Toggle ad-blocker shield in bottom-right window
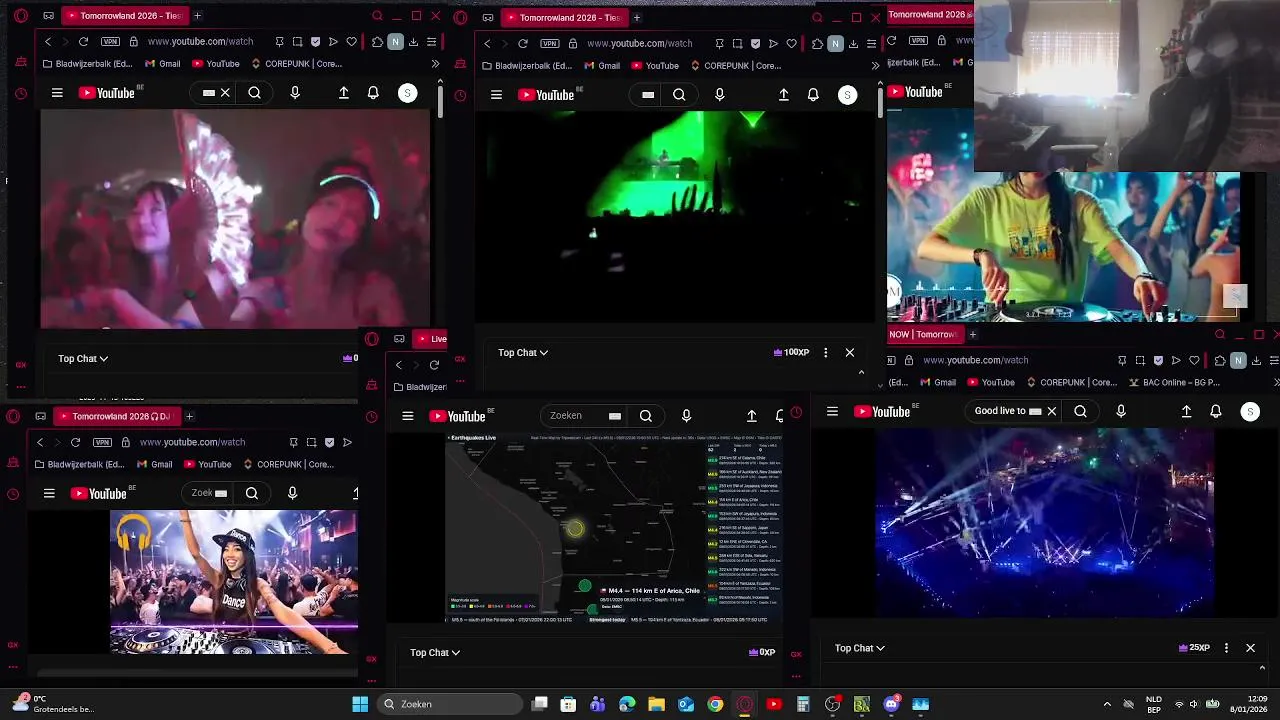The width and height of the screenshot is (1280, 720). 1158,360
